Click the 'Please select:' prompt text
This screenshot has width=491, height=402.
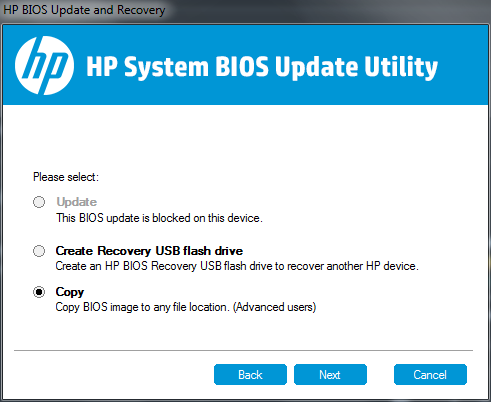(66, 177)
